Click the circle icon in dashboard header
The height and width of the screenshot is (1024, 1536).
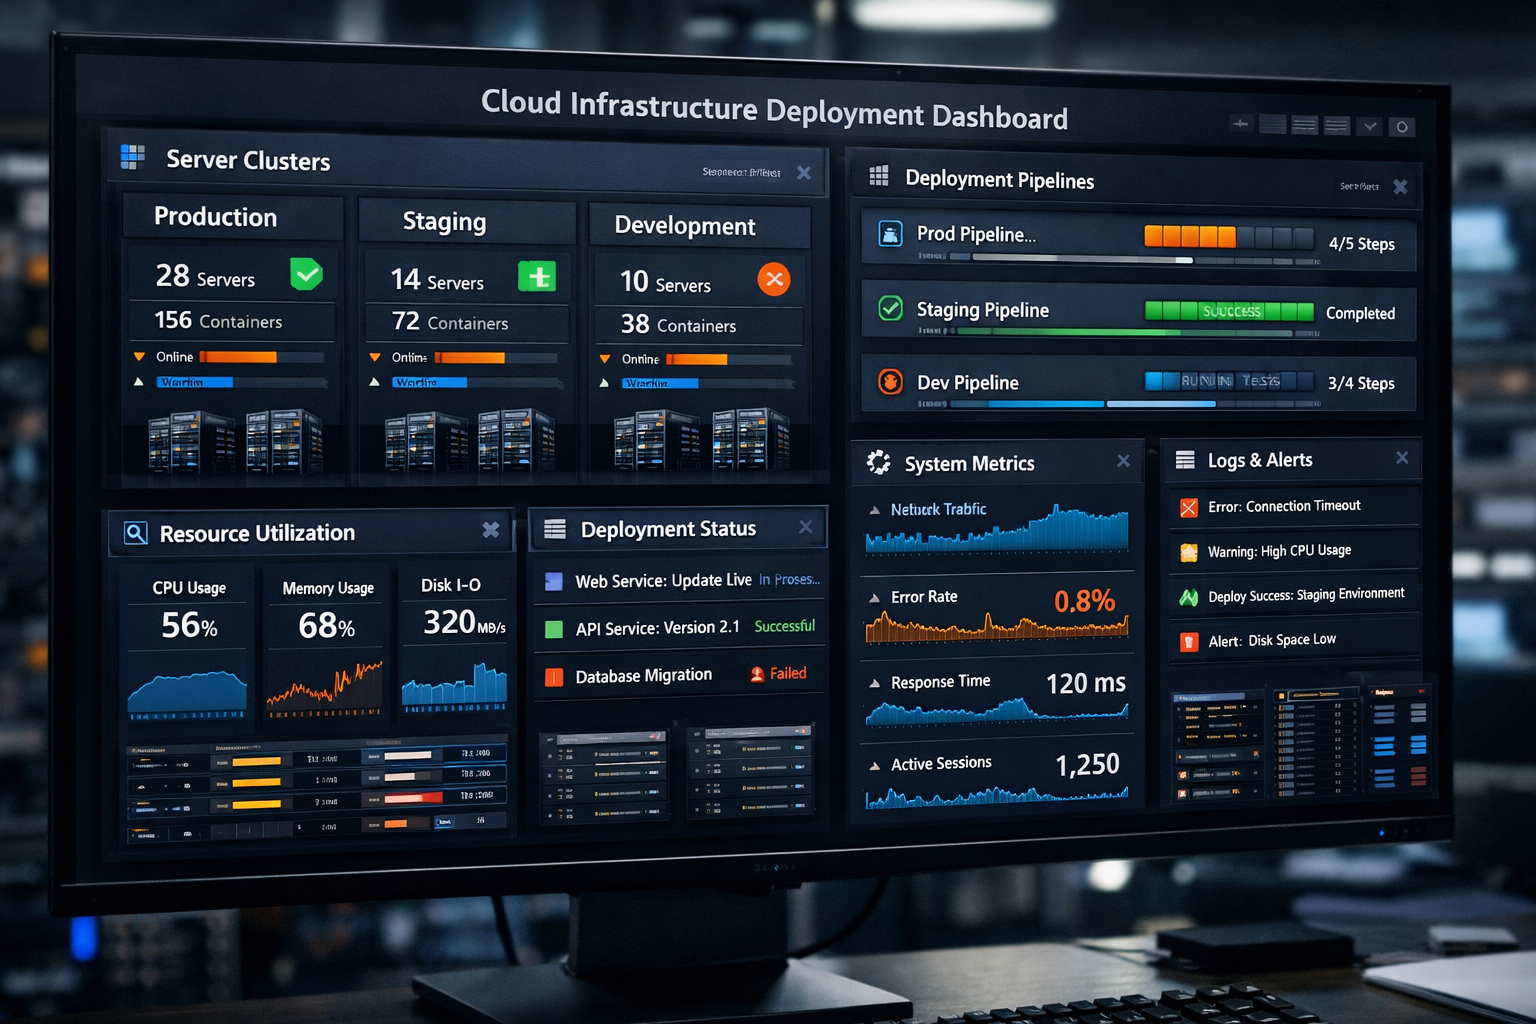click(1402, 127)
